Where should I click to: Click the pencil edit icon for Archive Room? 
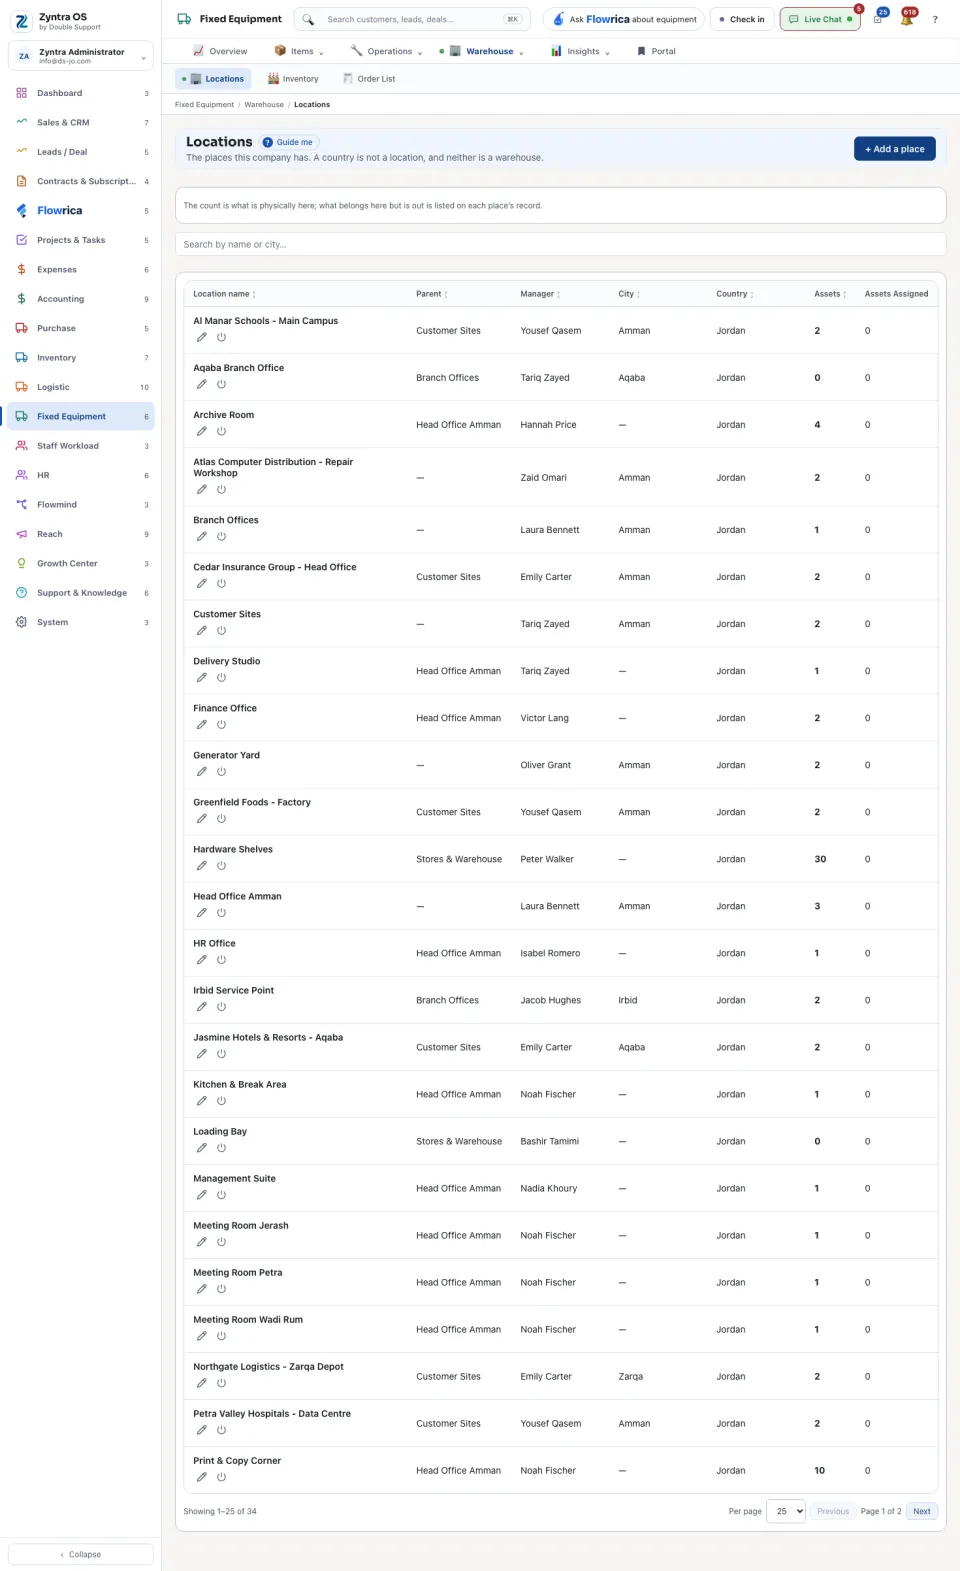pyautogui.click(x=201, y=431)
